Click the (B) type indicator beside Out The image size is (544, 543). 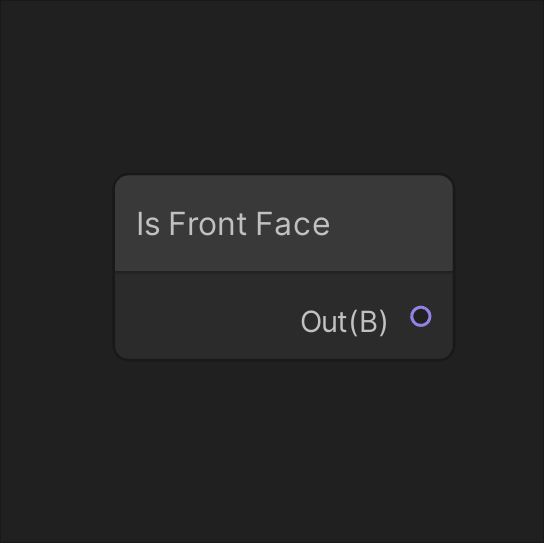click(x=368, y=322)
